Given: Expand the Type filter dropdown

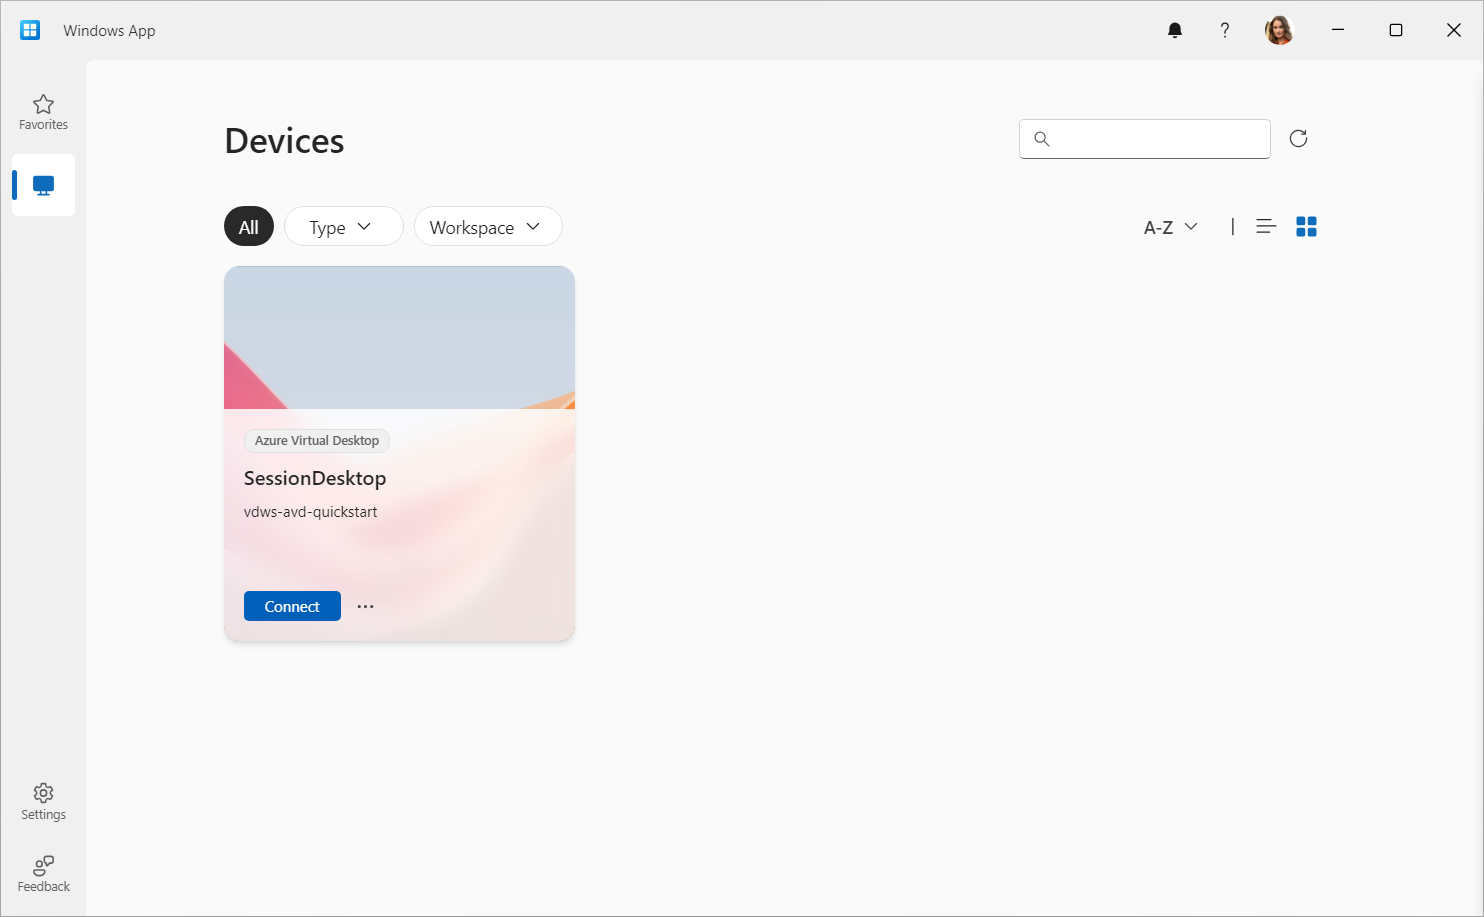Looking at the screenshot, I should 344,227.
